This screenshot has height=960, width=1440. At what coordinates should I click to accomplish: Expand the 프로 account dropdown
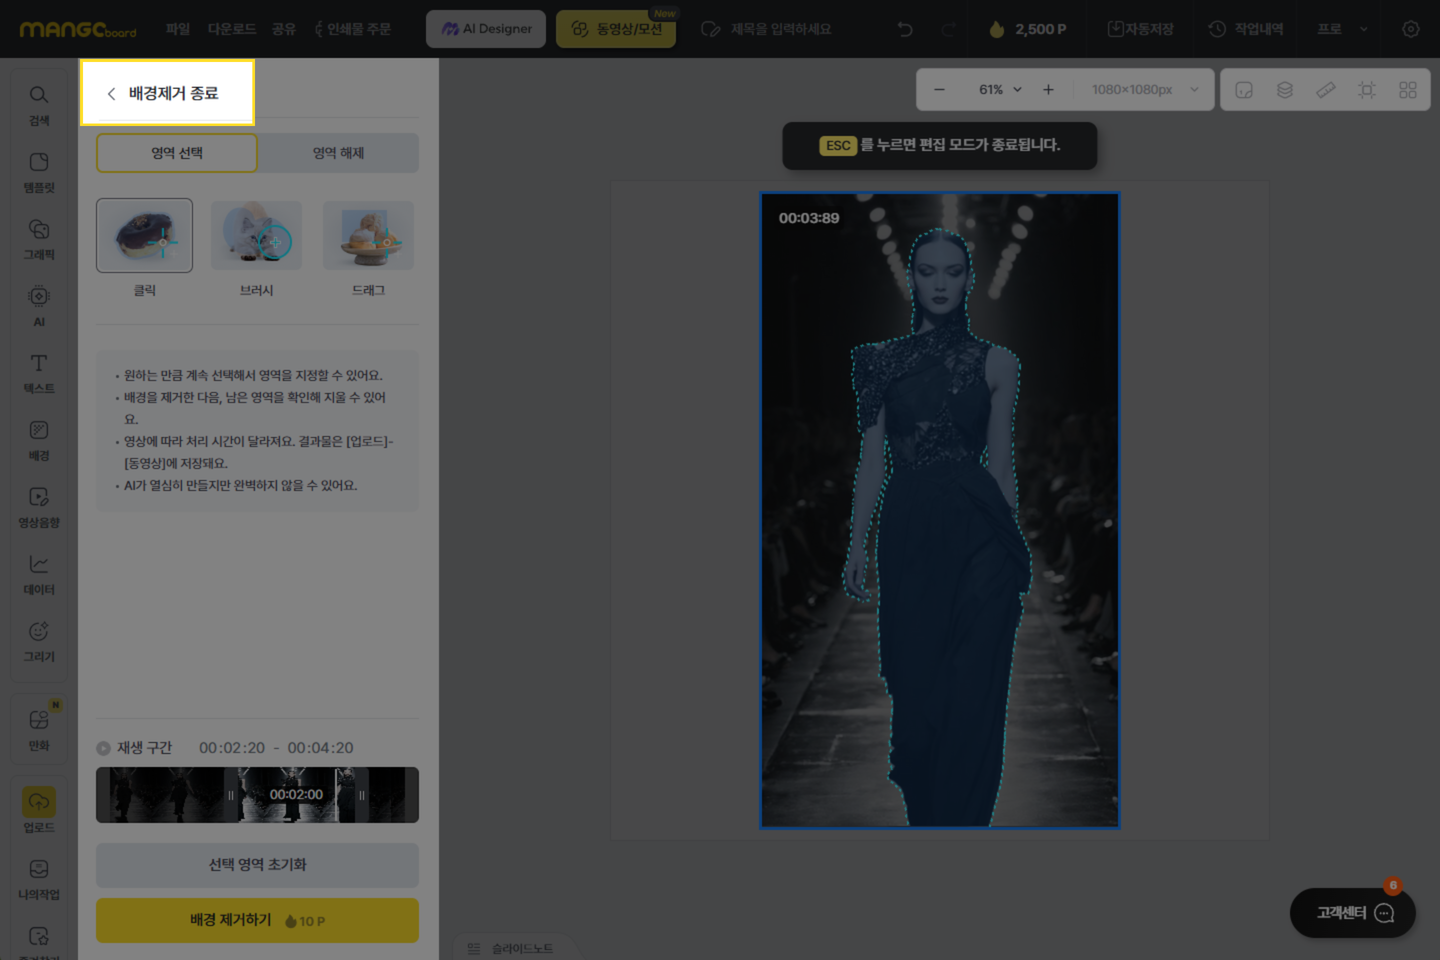click(x=1343, y=29)
